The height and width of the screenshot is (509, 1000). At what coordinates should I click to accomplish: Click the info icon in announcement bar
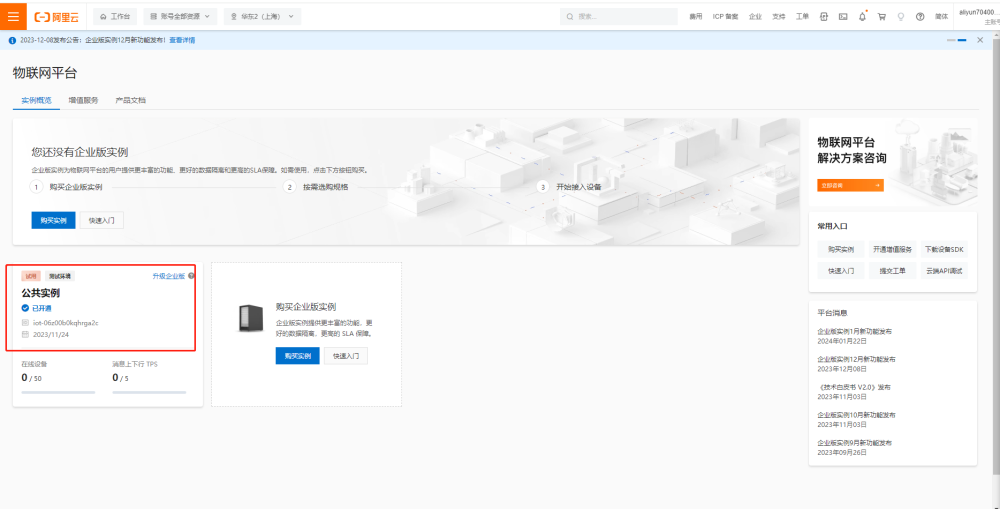click(12, 40)
